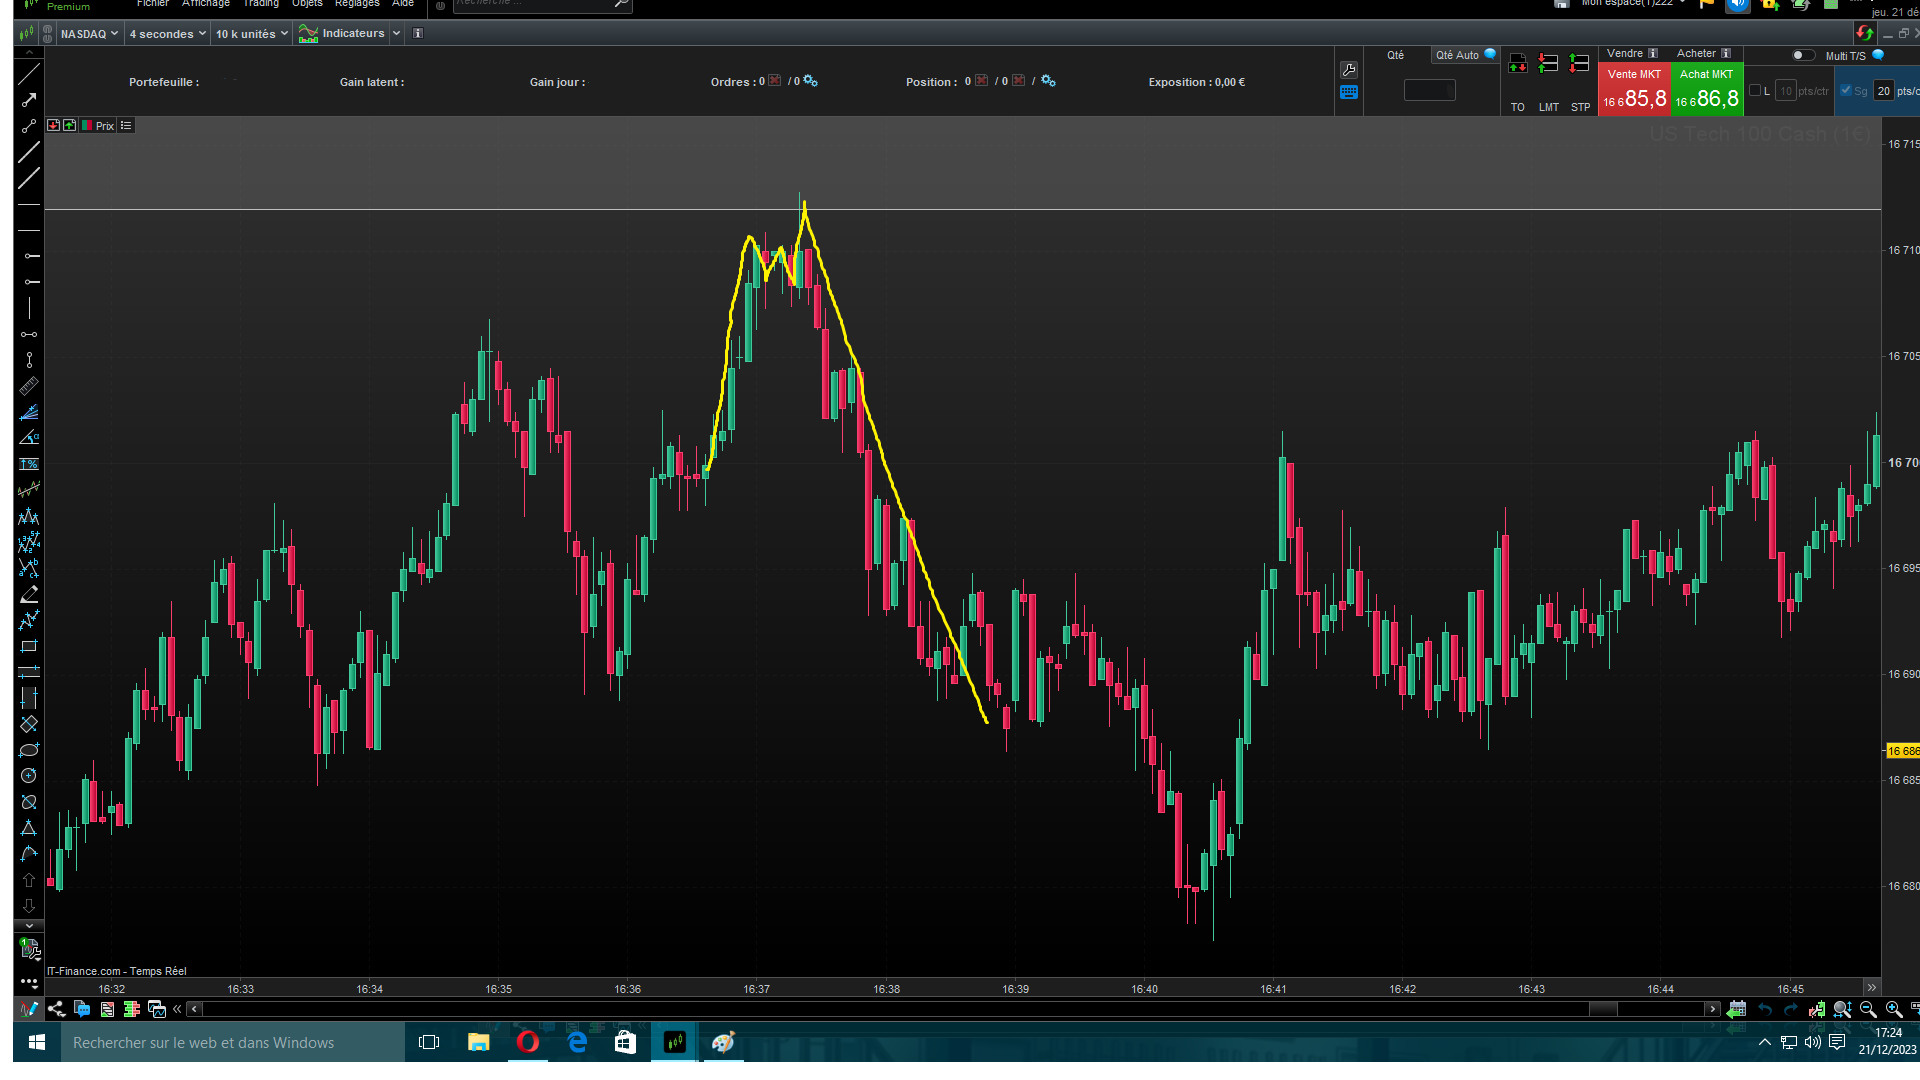Click the Achat MKT buy button
This screenshot has width=1920, height=1080.
(1707, 90)
